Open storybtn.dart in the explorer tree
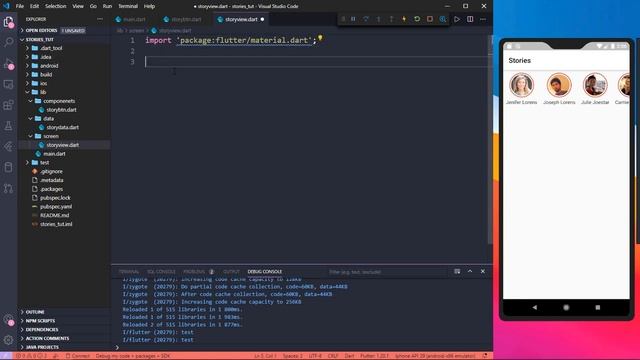The width and height of the screenshot is (640, 360). coord(61,110)
